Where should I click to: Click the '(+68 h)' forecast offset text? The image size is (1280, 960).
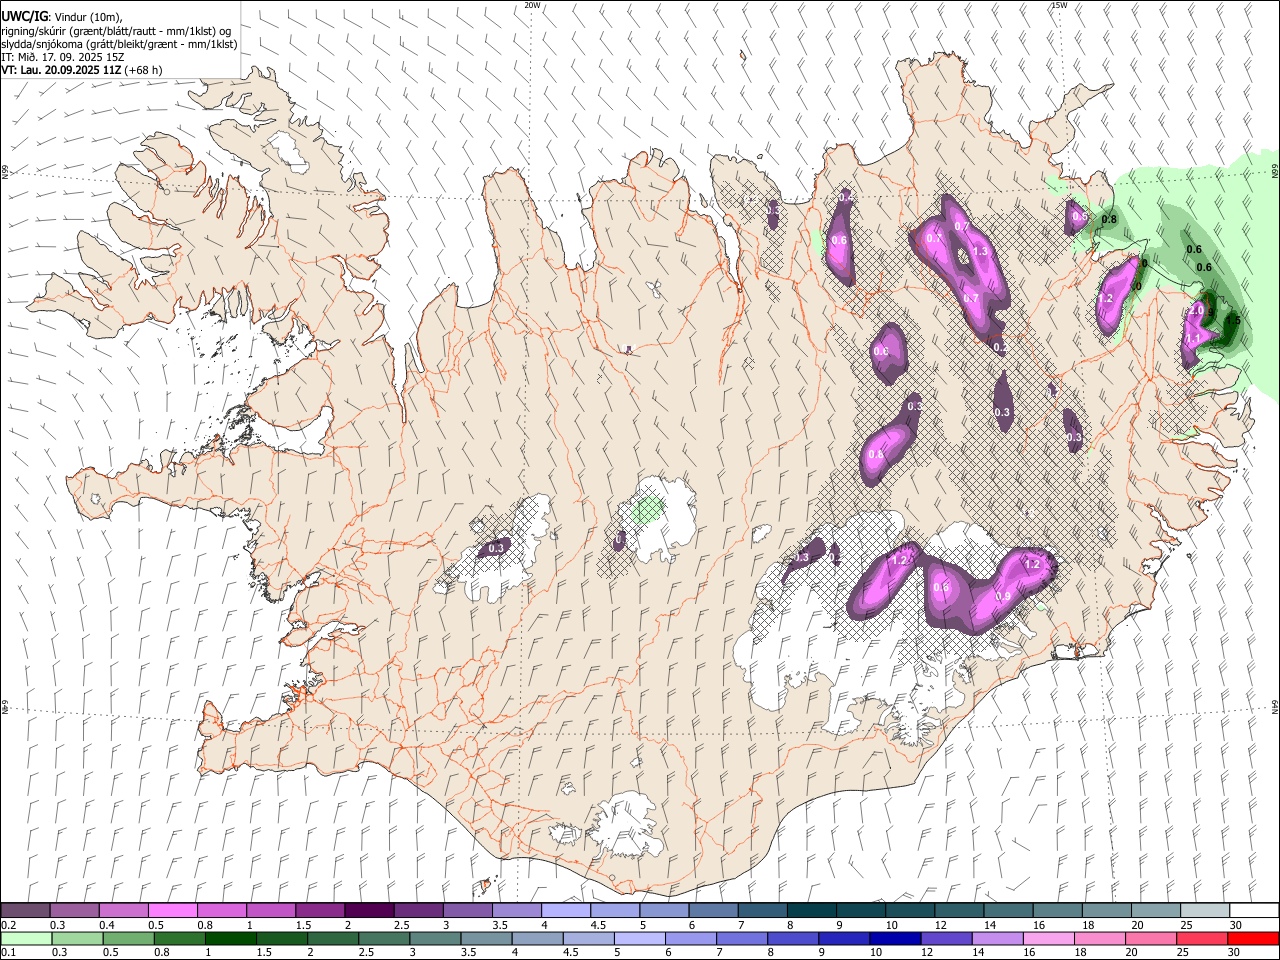point(144,70)
